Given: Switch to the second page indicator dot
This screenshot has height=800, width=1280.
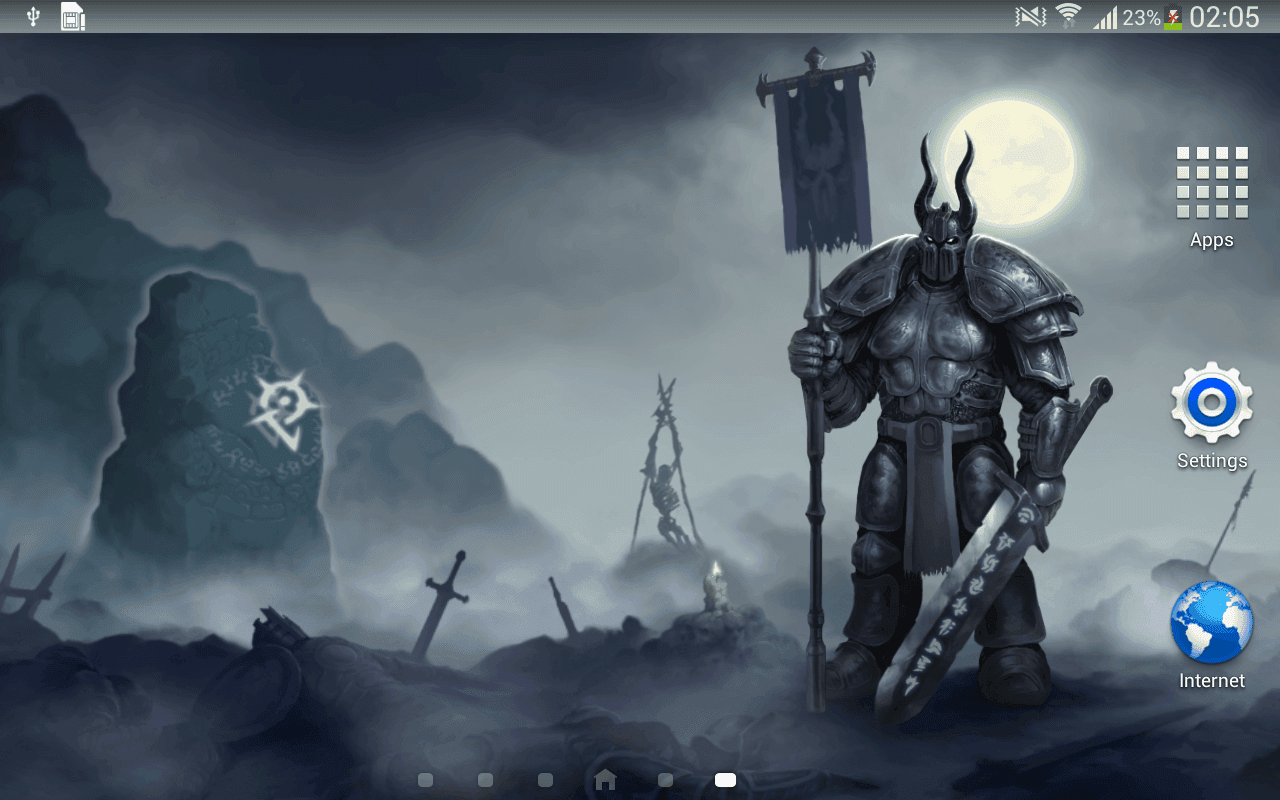Looking at the screenshot, I should (x=485, y=780).
